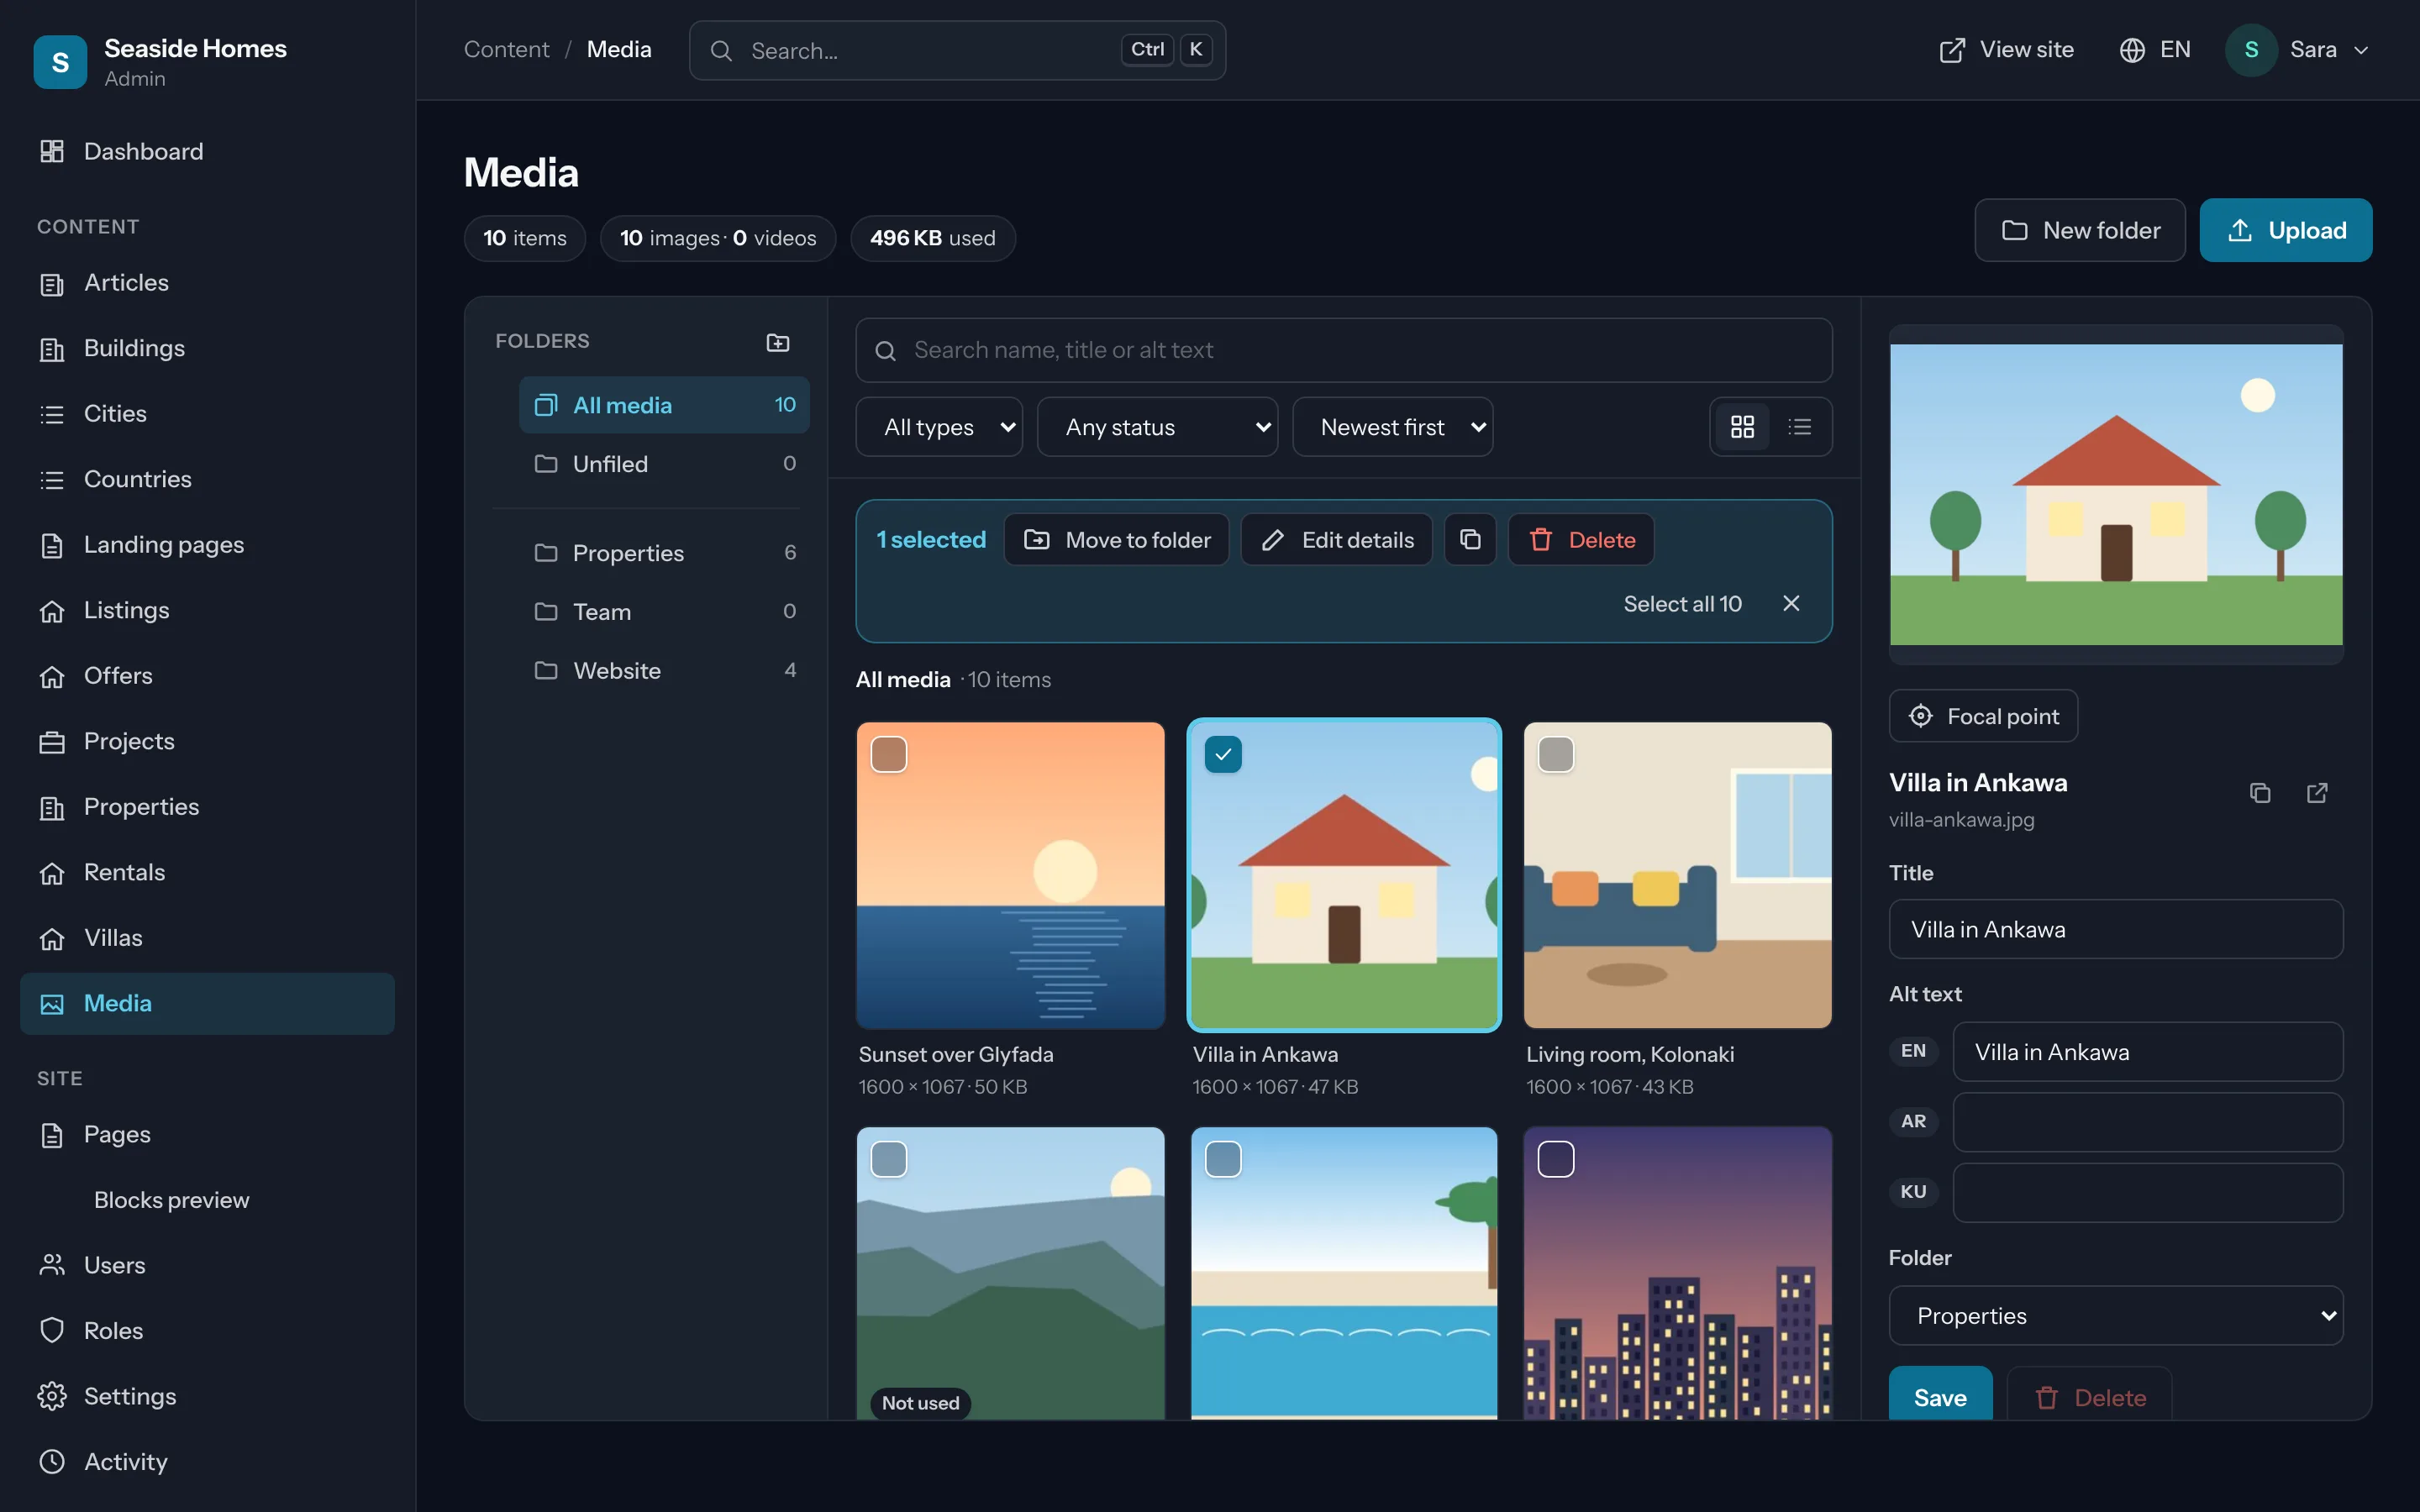Click the Rentals house icon

52,873
